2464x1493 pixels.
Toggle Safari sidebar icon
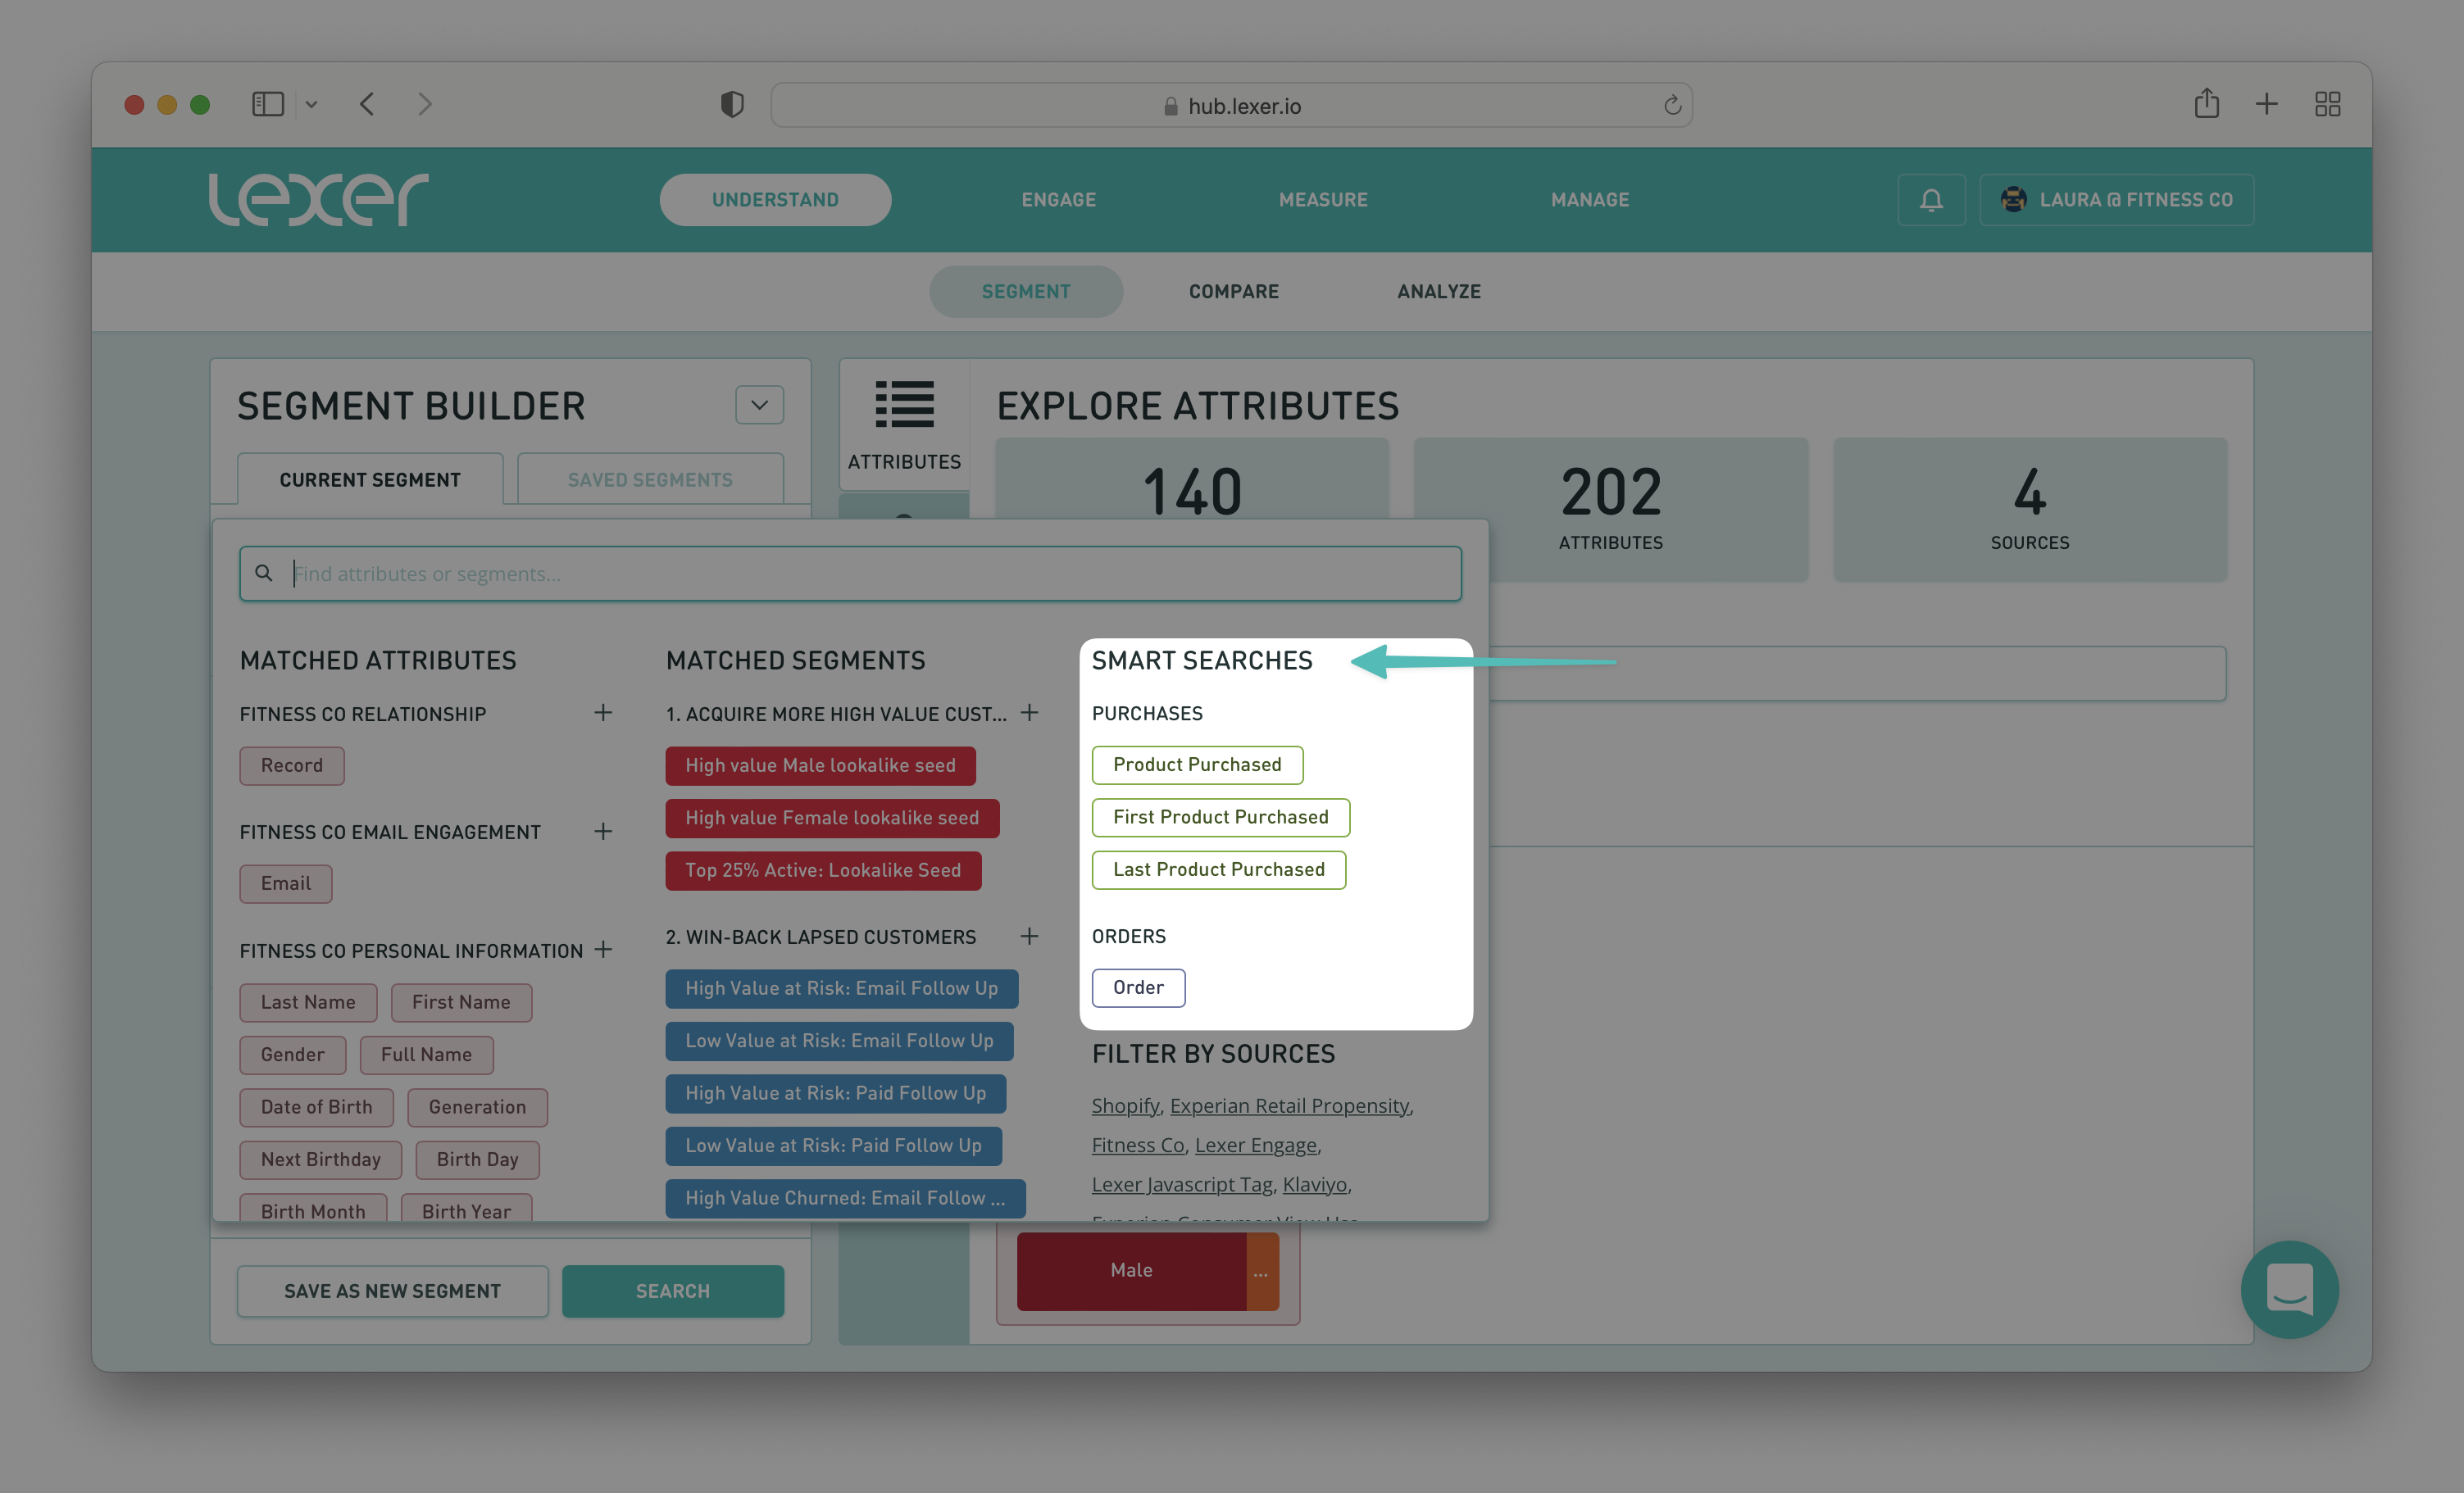pos(268,104)
